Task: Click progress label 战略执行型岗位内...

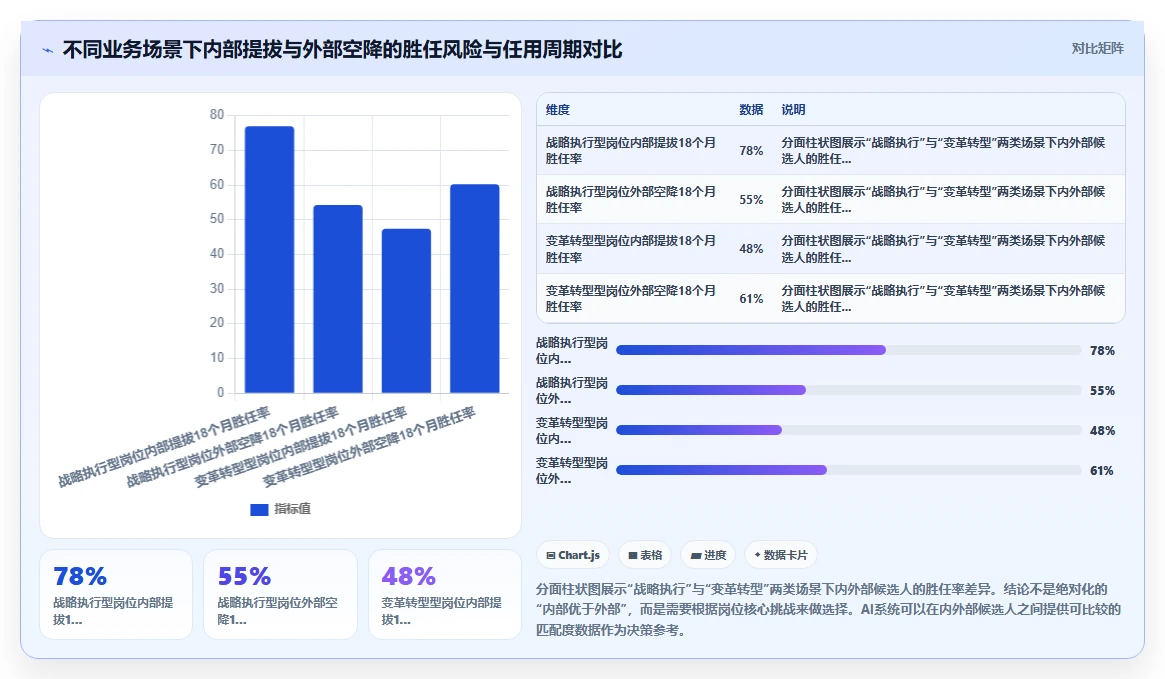Action: point(572,351)
